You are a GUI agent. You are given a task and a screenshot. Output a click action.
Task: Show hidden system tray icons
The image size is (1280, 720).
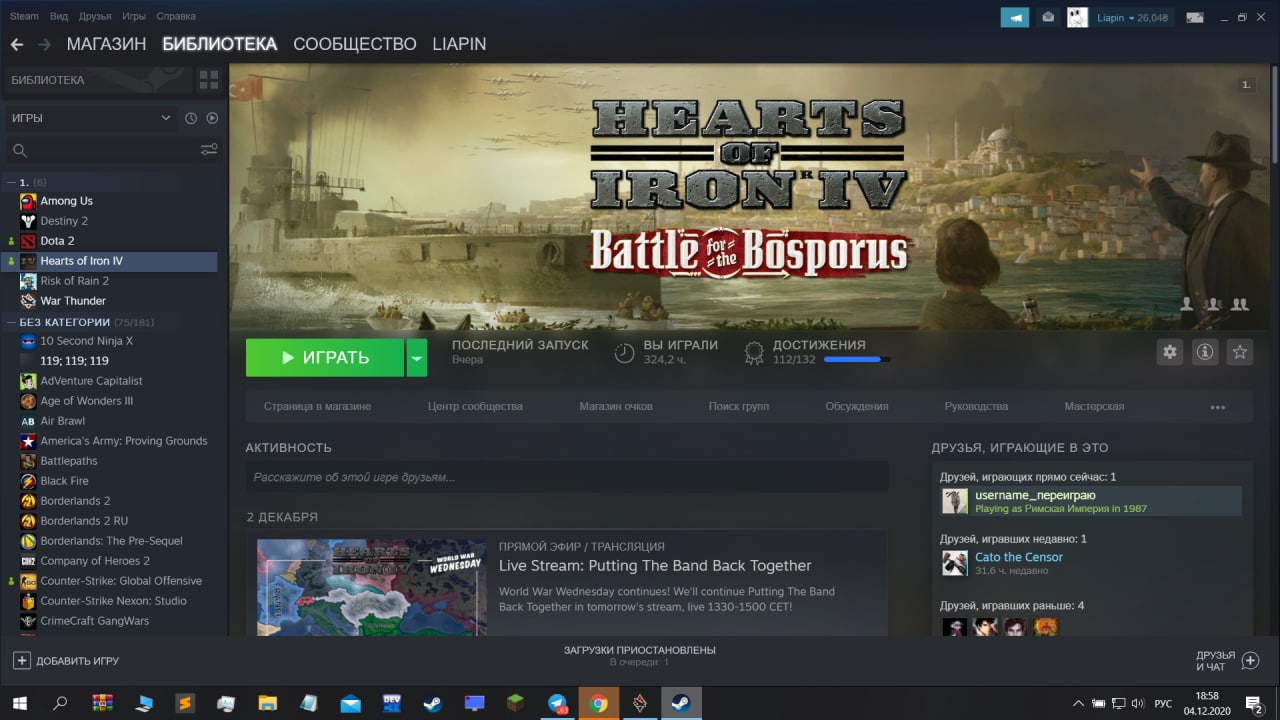tap(1078, 704)
